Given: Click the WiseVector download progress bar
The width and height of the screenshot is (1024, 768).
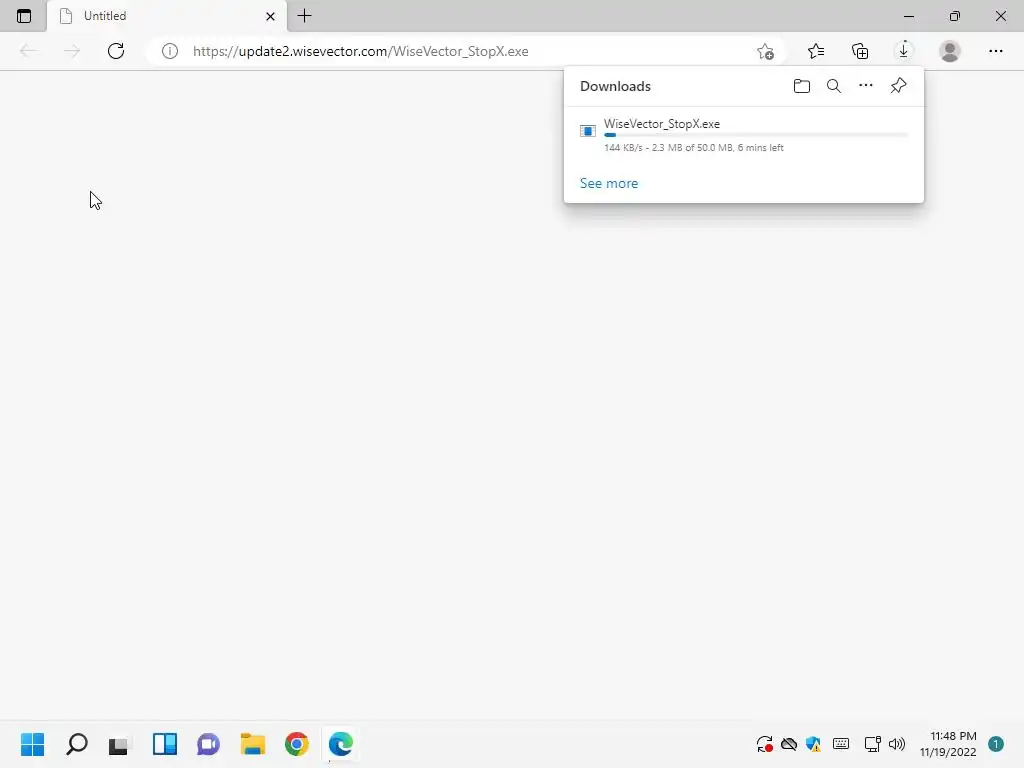Looking at the screenshot, I should pyautogui.click(x=756, y=135).
